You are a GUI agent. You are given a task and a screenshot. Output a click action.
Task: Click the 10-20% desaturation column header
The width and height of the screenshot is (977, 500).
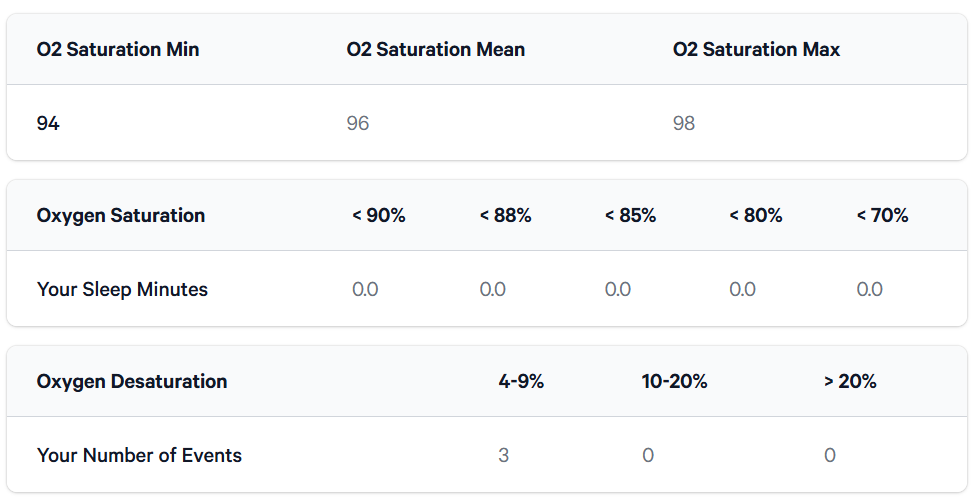(x=674, y=381)
